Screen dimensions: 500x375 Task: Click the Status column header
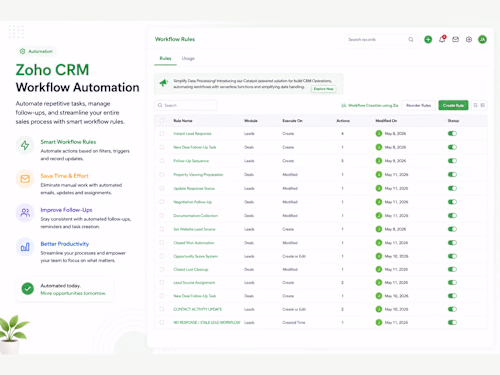click(453, 121)
